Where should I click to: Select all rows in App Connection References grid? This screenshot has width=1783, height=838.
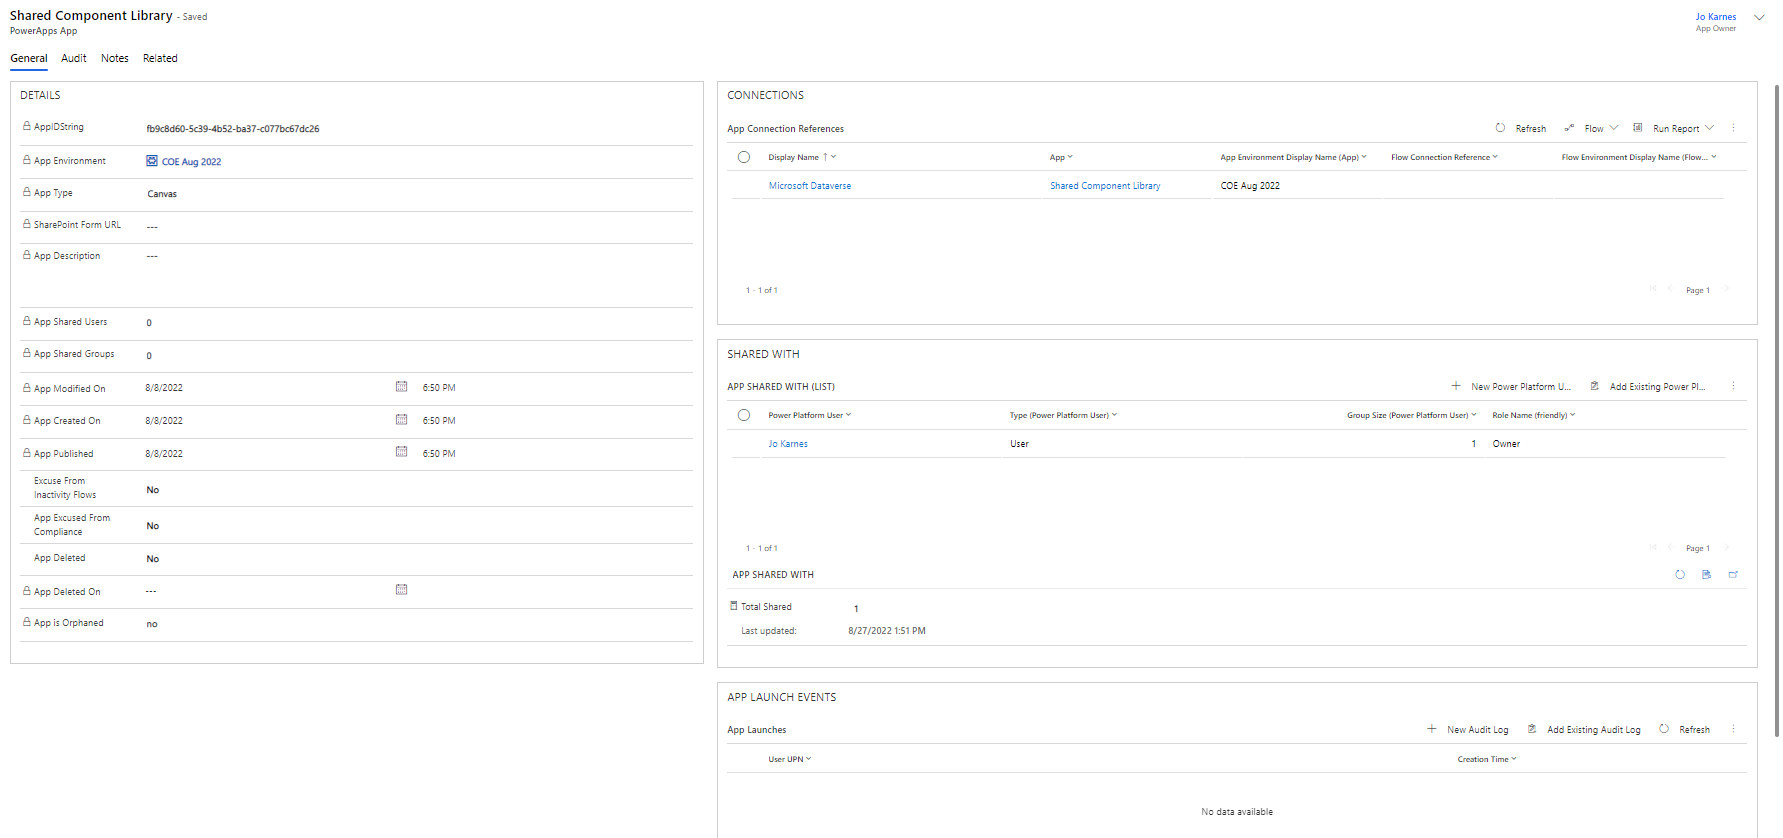[x=744, y=157]
